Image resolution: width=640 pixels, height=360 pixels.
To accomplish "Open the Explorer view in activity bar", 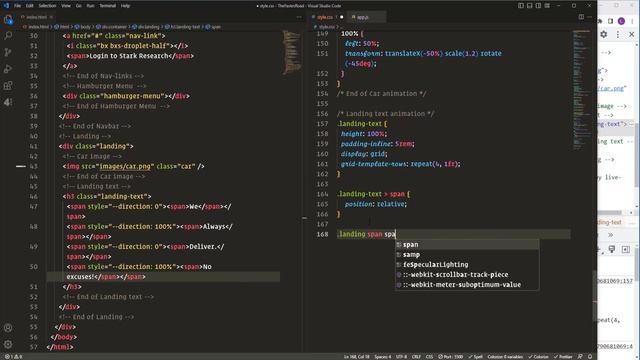I will [x=8, y=19].
